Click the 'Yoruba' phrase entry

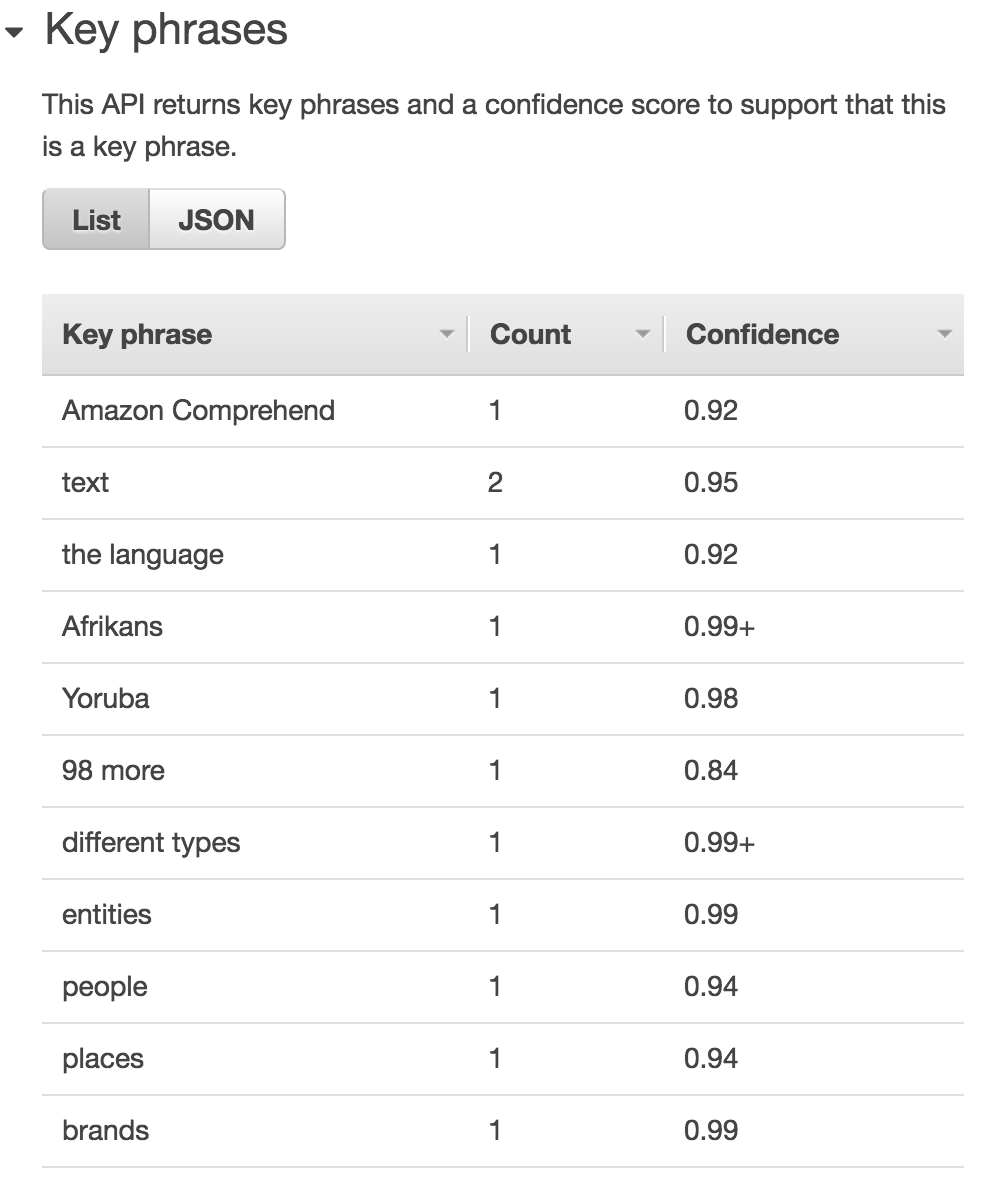tap(105, 699)
